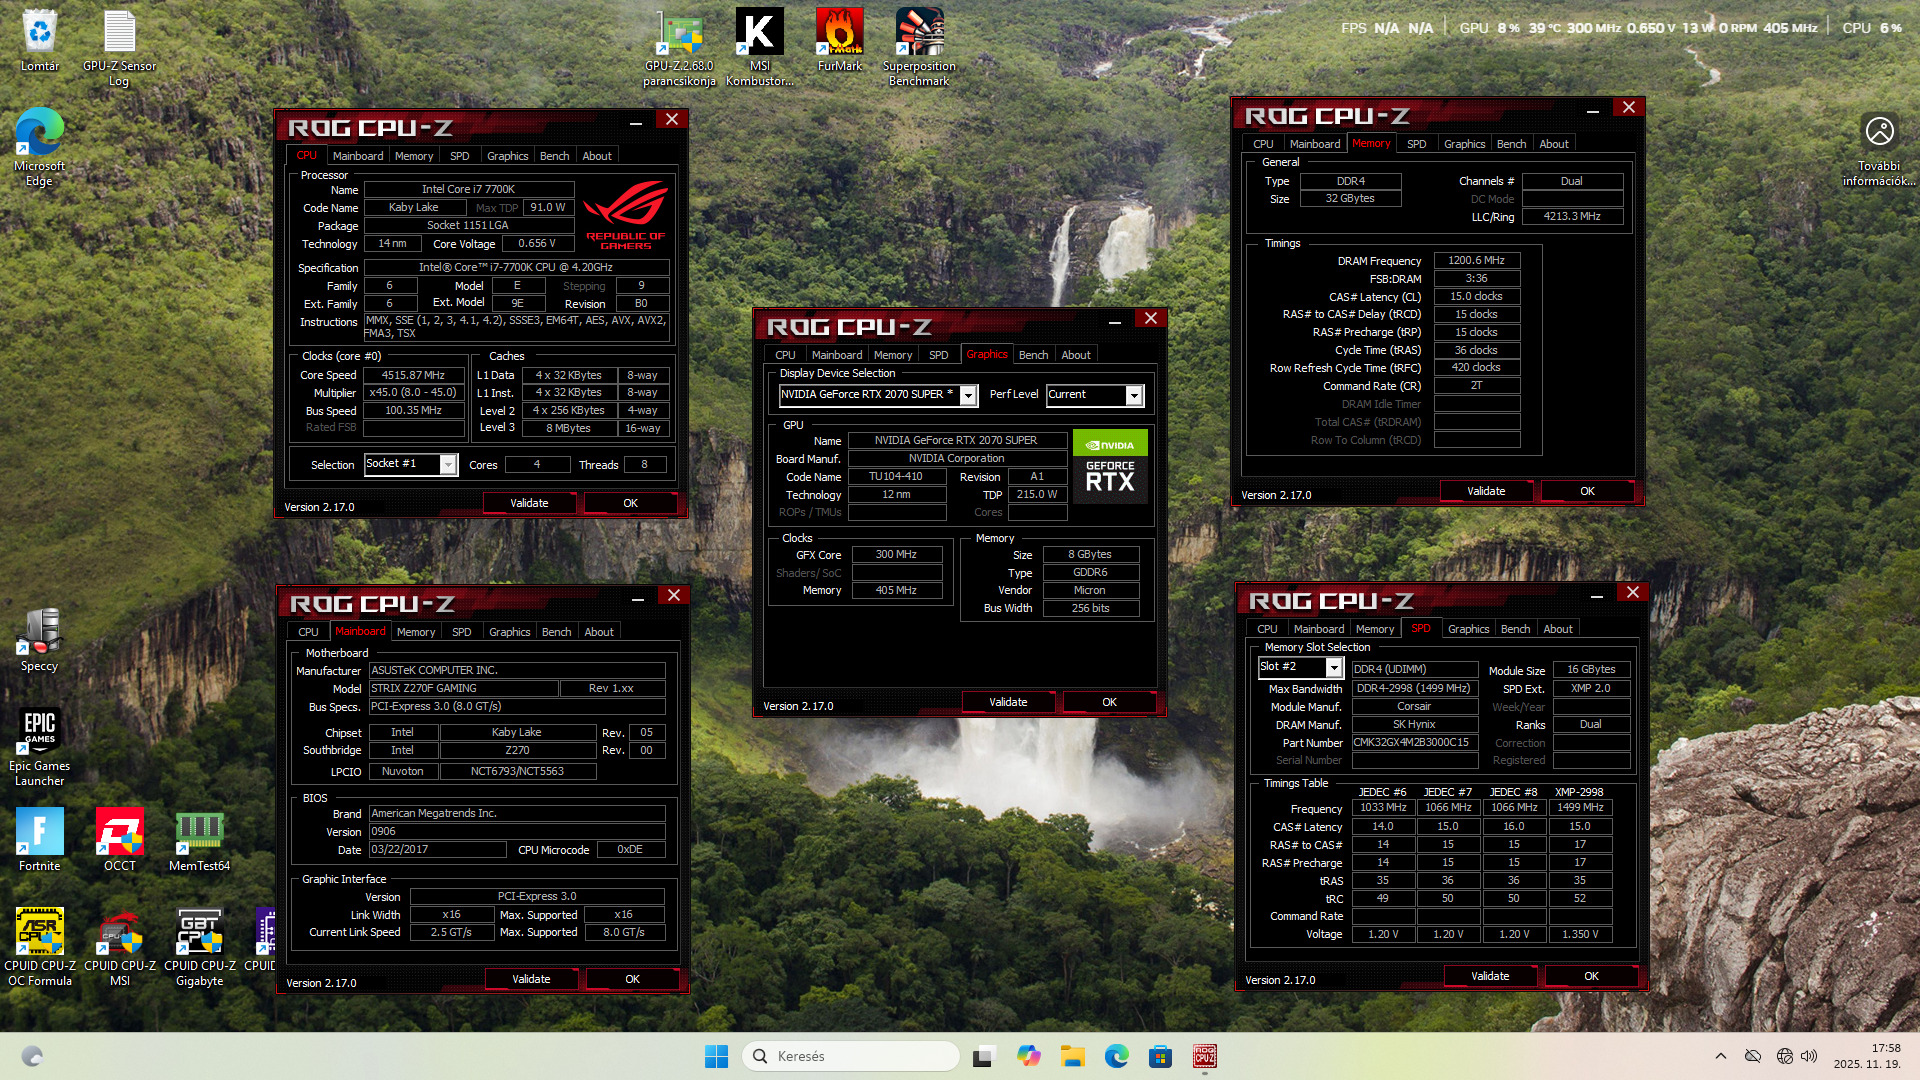Open the Fortnite desktop shortcut

coord(40,833)
